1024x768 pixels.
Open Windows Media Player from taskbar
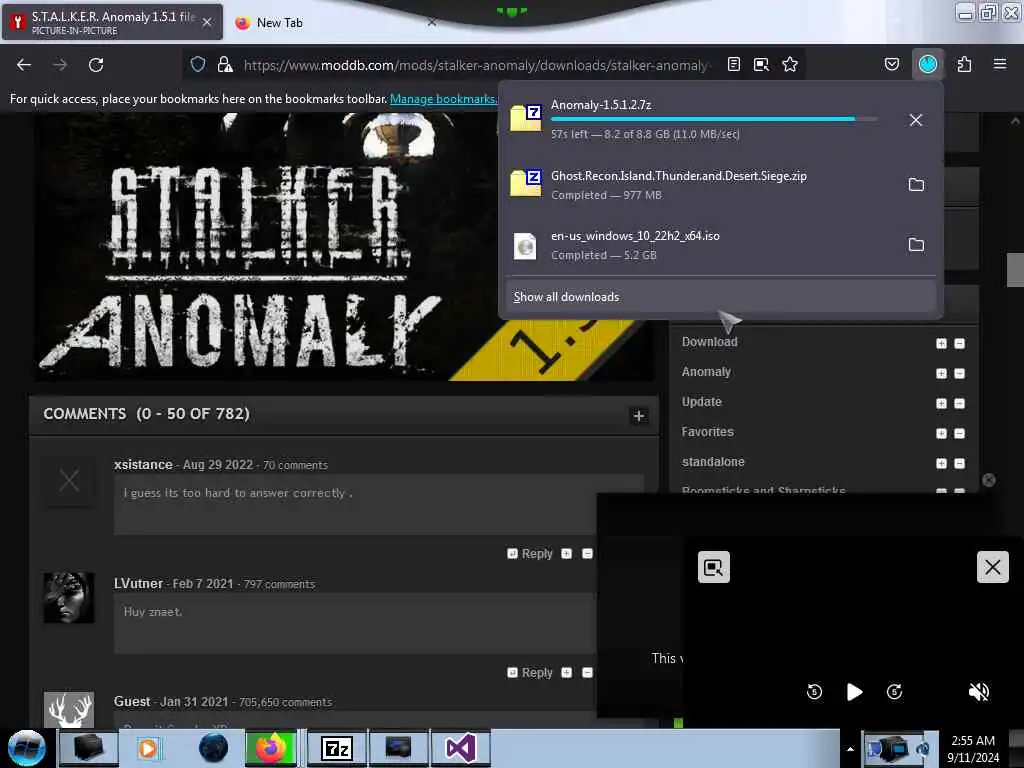point(148,748)
